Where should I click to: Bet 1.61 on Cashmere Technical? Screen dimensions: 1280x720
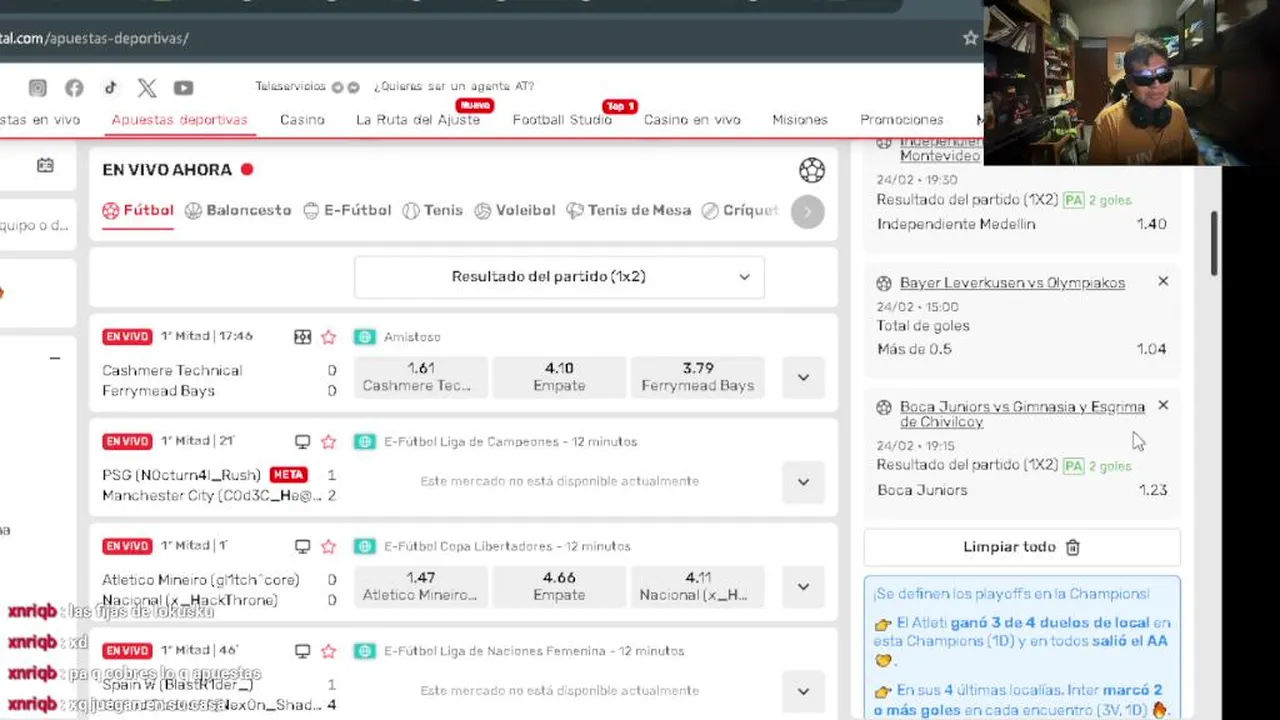pyautogui.click(x=421, y=377)
